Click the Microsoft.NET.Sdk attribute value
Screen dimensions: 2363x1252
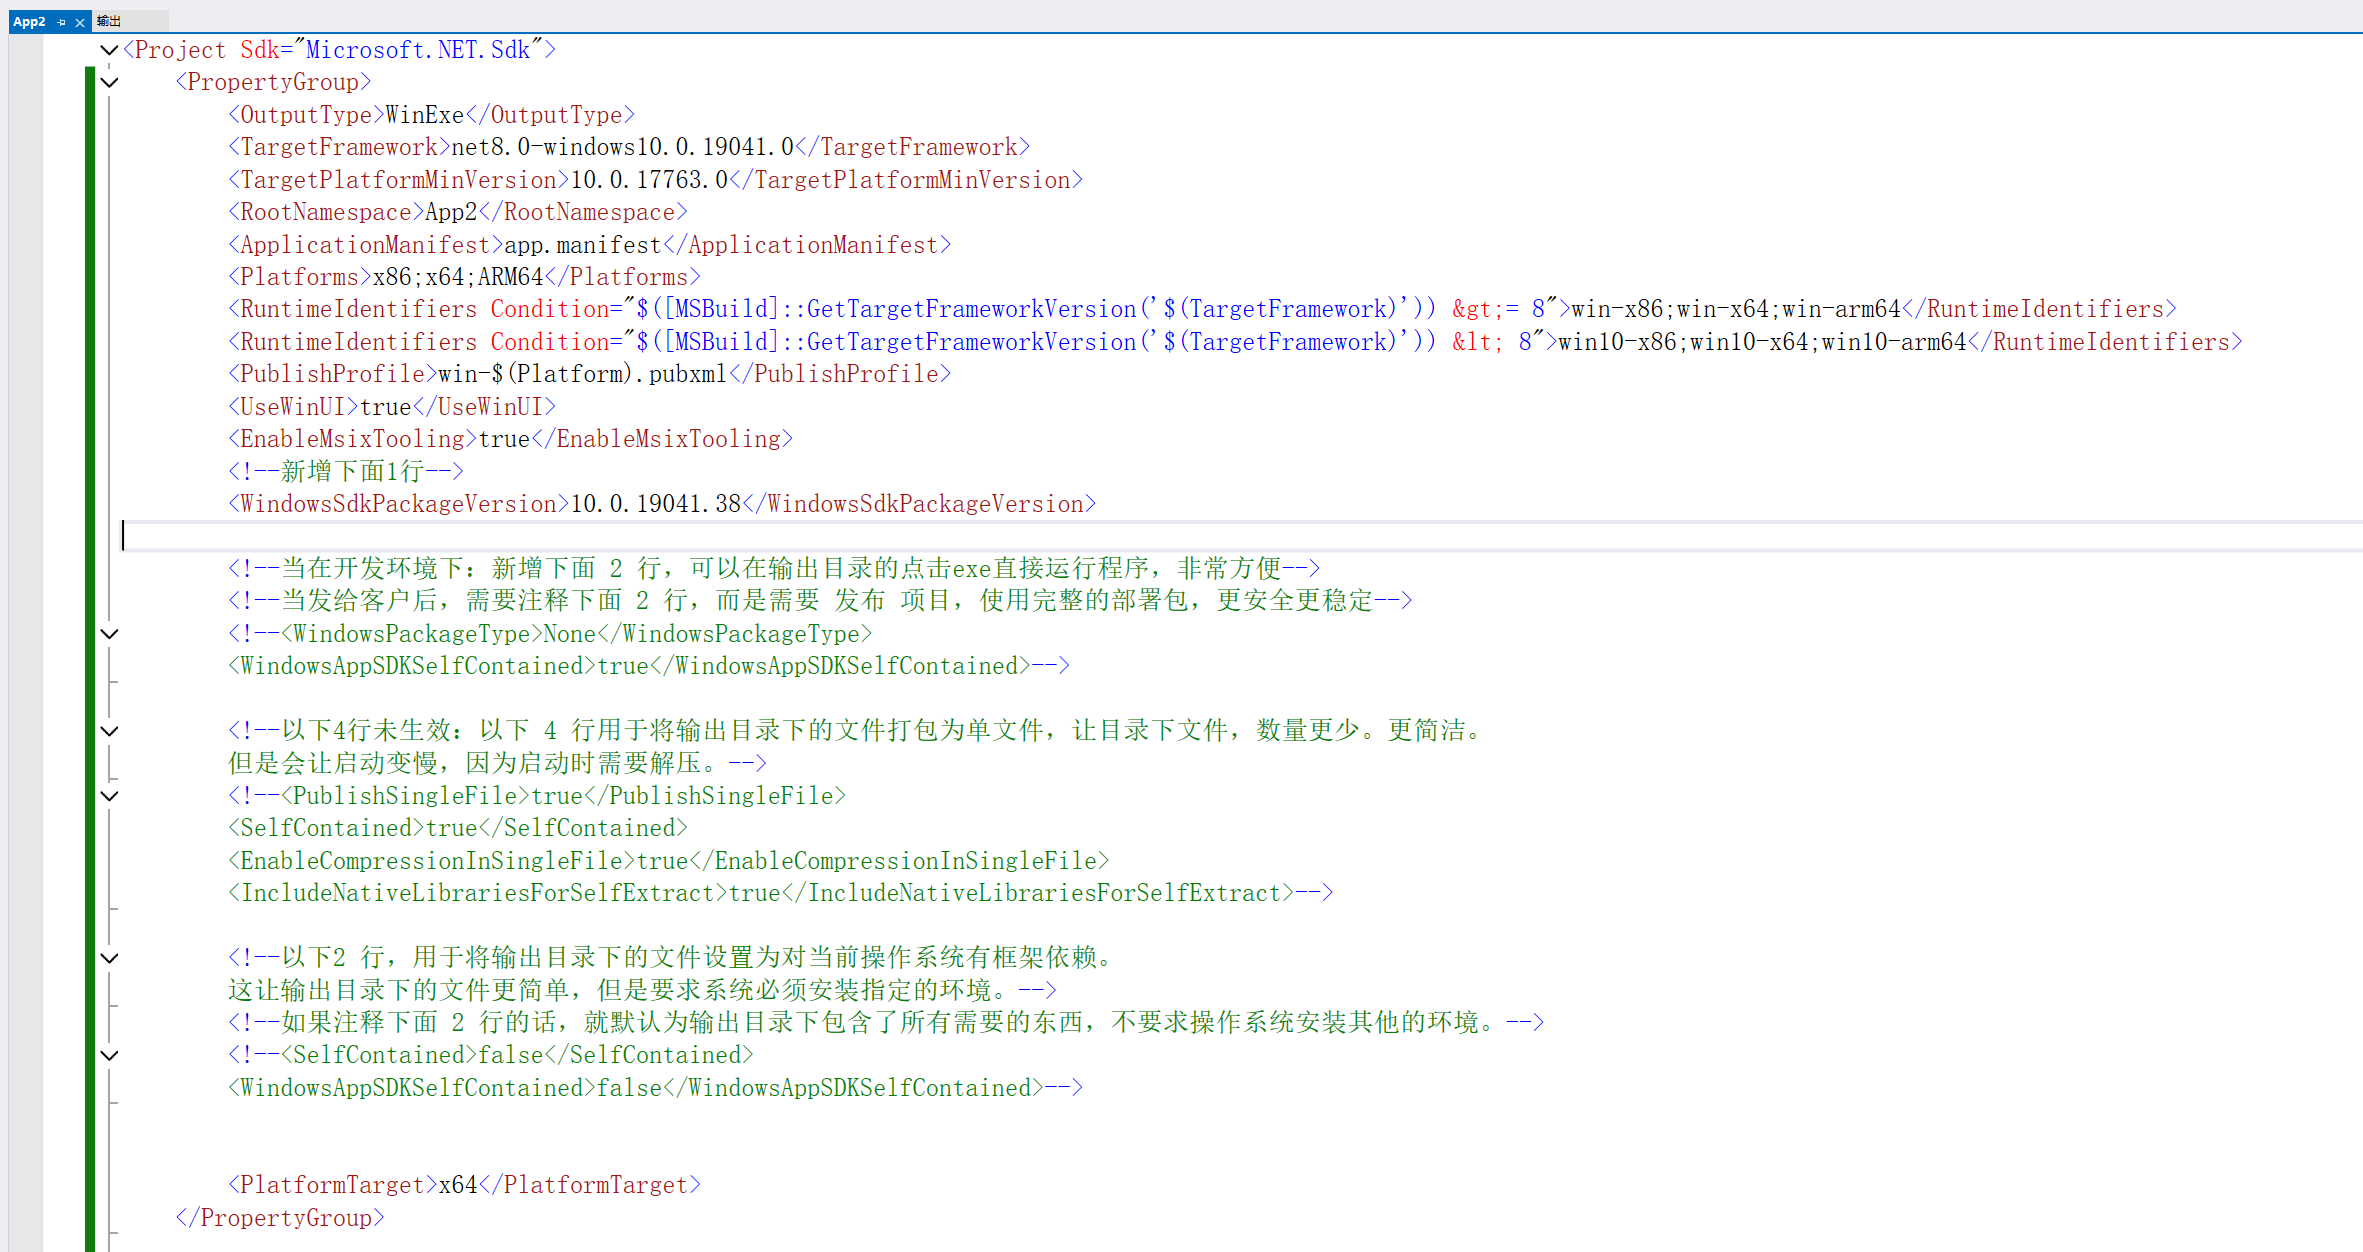pyautogui.click(x=418, y=50)
